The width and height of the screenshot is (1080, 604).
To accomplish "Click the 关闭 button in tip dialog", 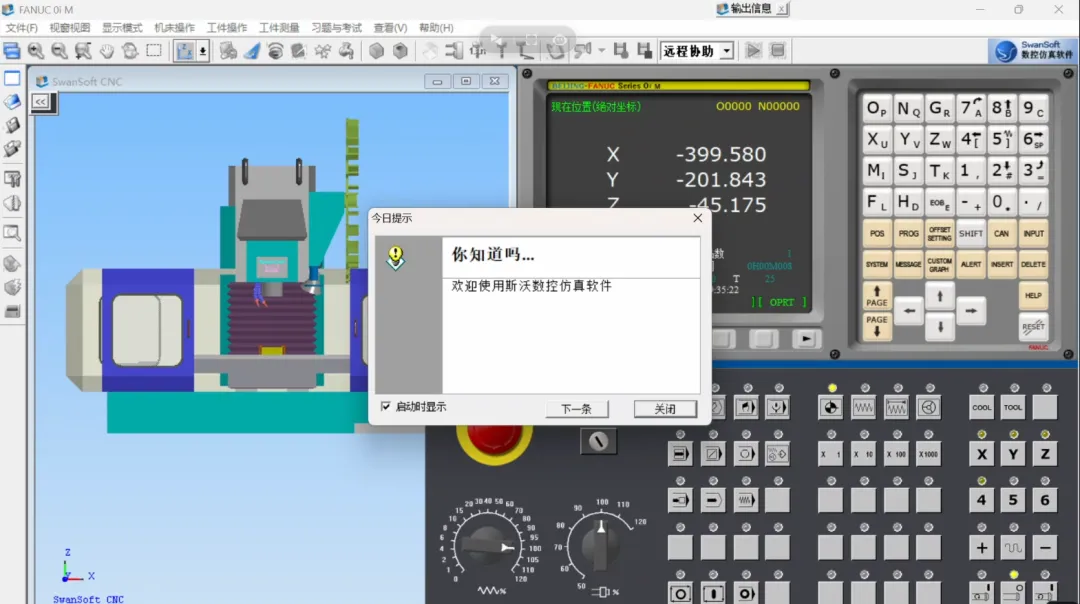I will pos(665,409).
